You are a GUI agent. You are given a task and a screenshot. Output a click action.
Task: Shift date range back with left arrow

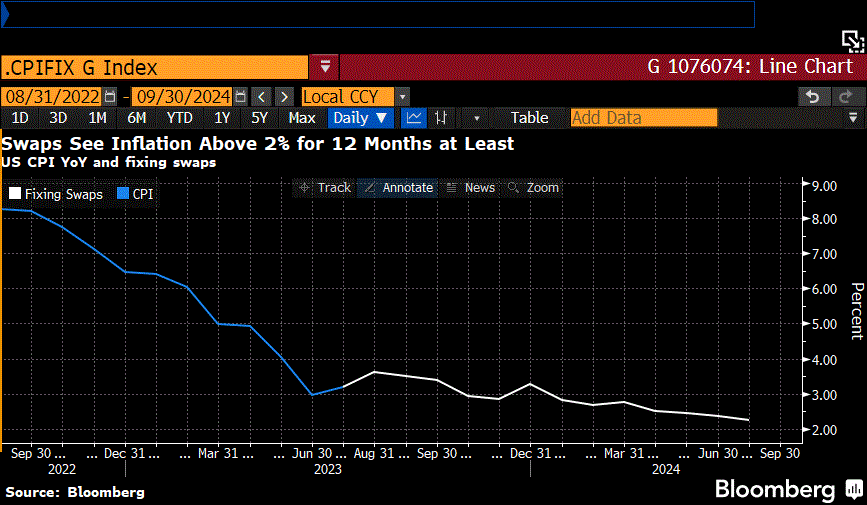tap(262, 97)
